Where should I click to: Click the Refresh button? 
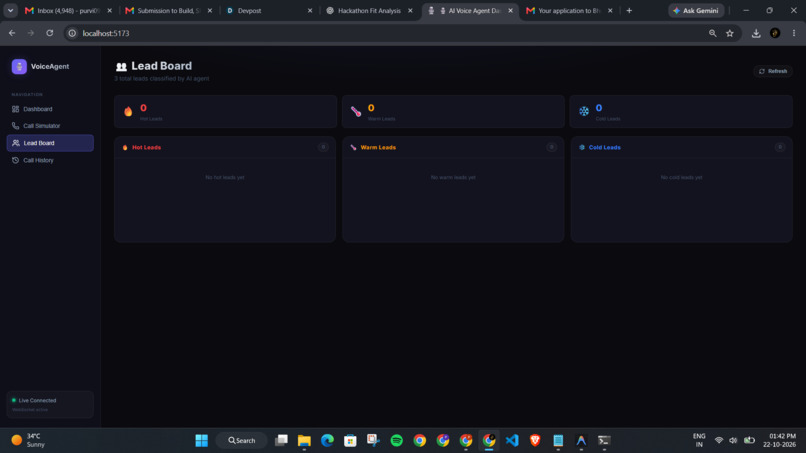(773, 71)
